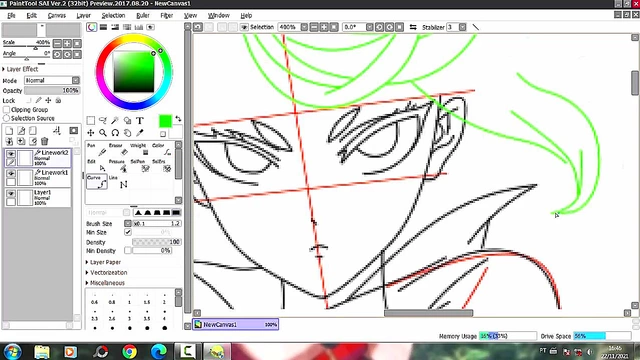
Task: Select the Layer1 layer row
Action: pyautogui.click(x=38, y=198)
